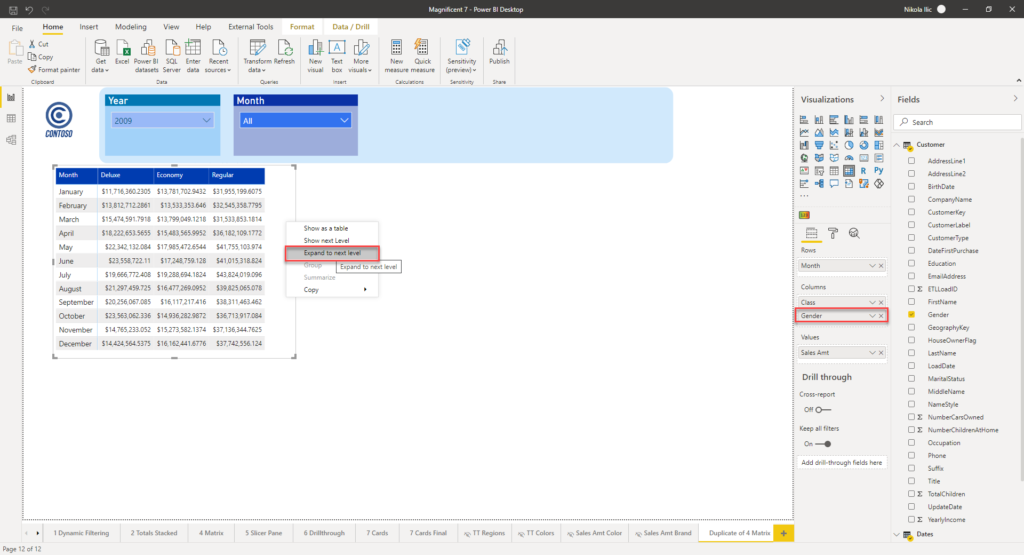Choose Show as a table
This screenshot has width=1024, height=555.
click(x=332, y=229)
